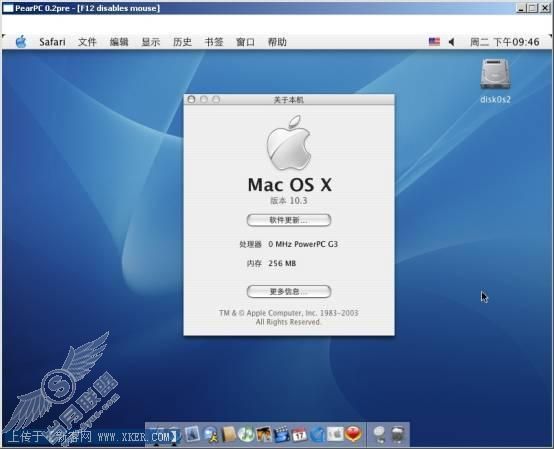554x449 pixels.
Task: Click the US flag input menu icon
Action: pyautogui.click(x=434, y=42)
